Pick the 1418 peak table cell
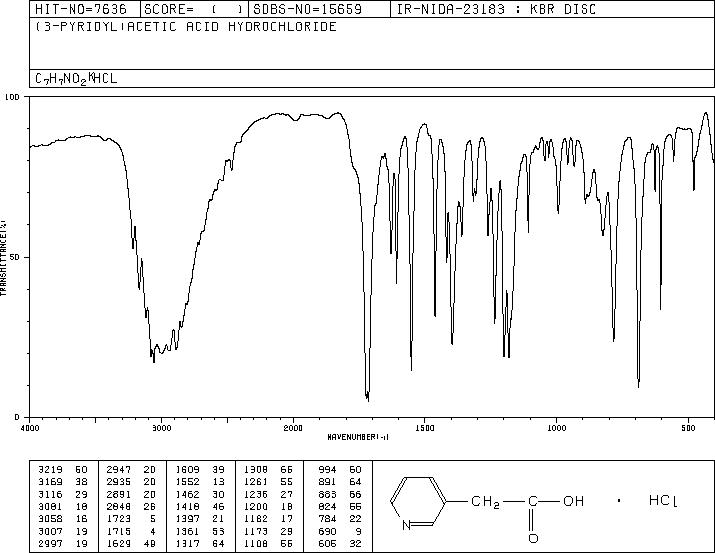 click(x=200, y=506)
